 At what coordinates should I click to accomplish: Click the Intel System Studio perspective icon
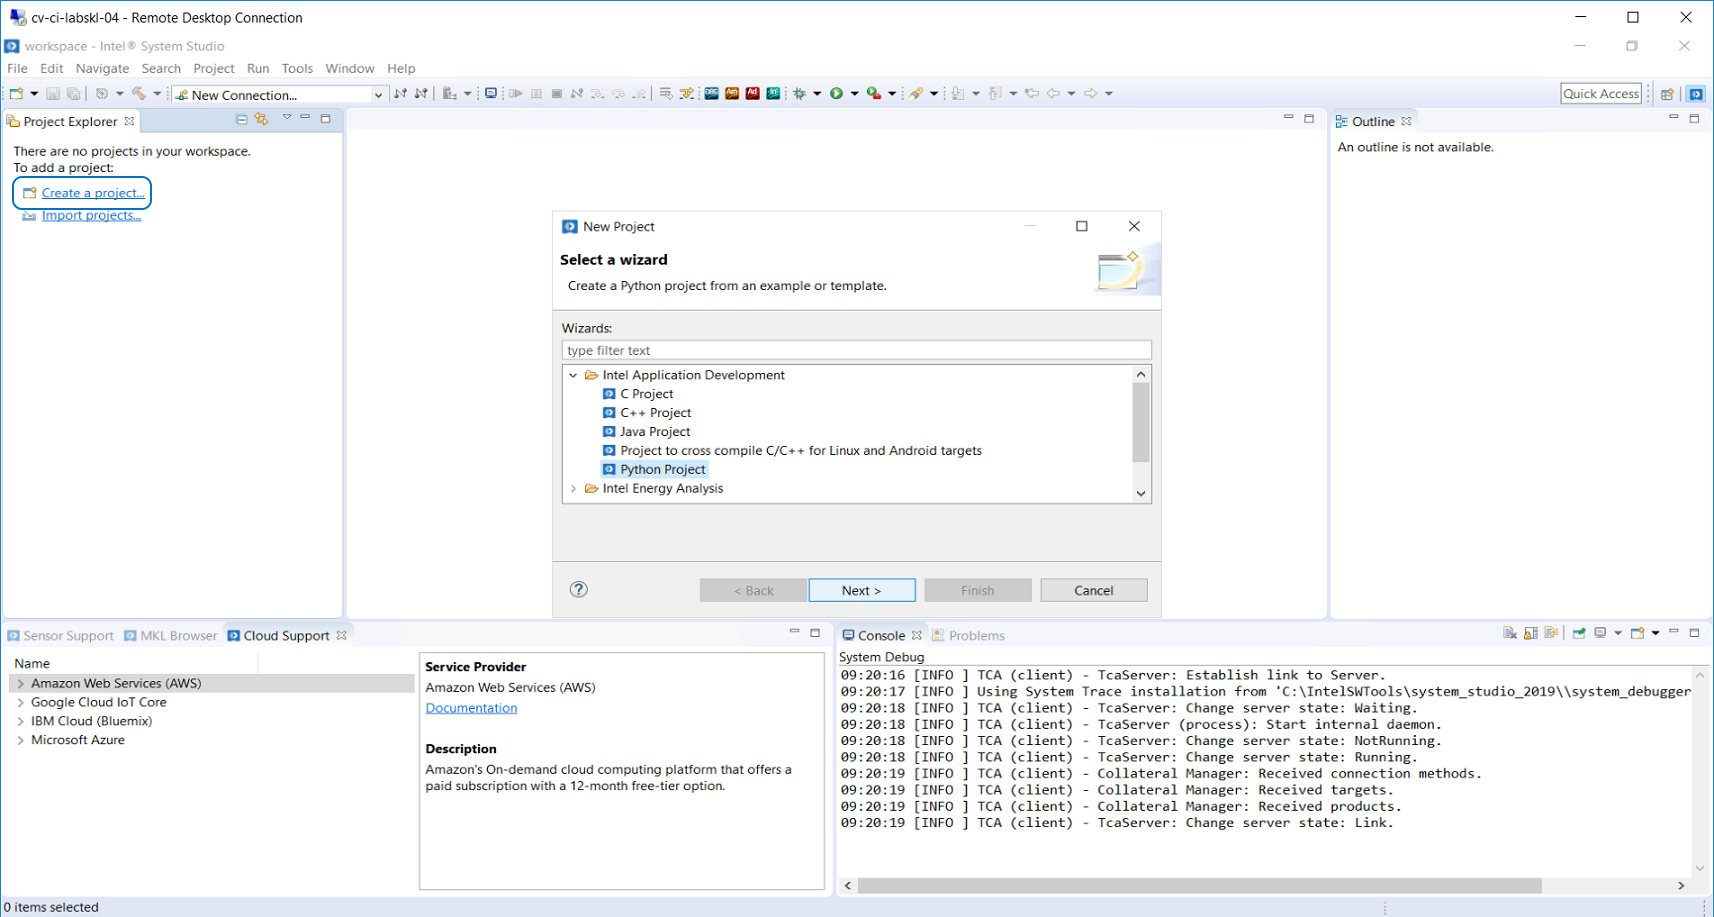pyautogui.click(x=1696, y=94)
